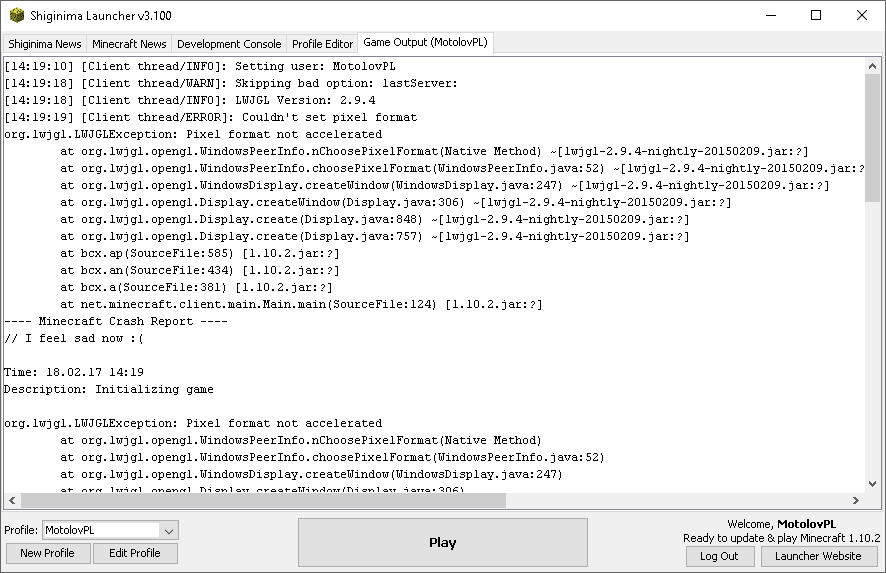This screenshot has height=573, width=886.
Task: Click the Edit Profile button
Action: 134,553
